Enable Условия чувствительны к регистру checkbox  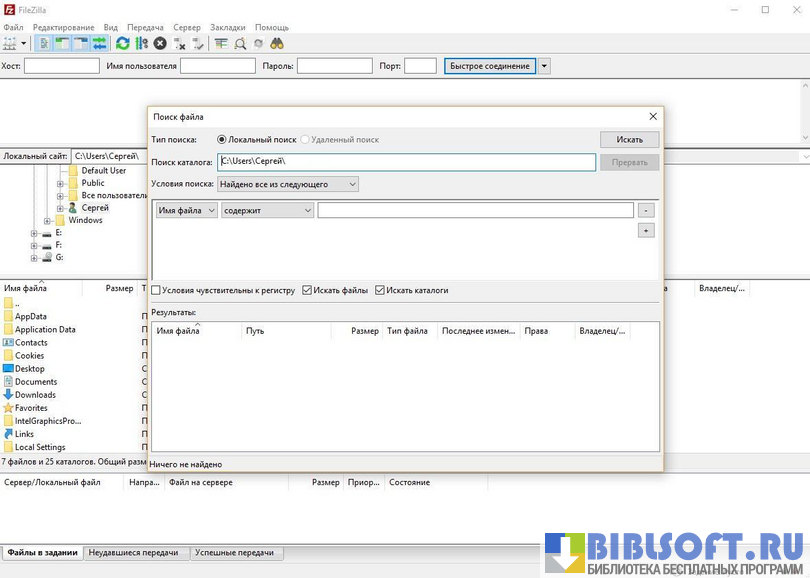pyautogui.click(x=156, y=291)
